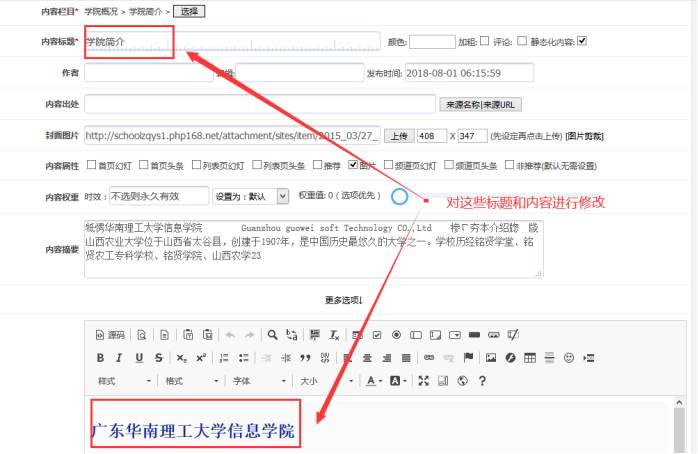Toggle the 静态化内容 checkbox
The image size is (698, 454).
582,41
